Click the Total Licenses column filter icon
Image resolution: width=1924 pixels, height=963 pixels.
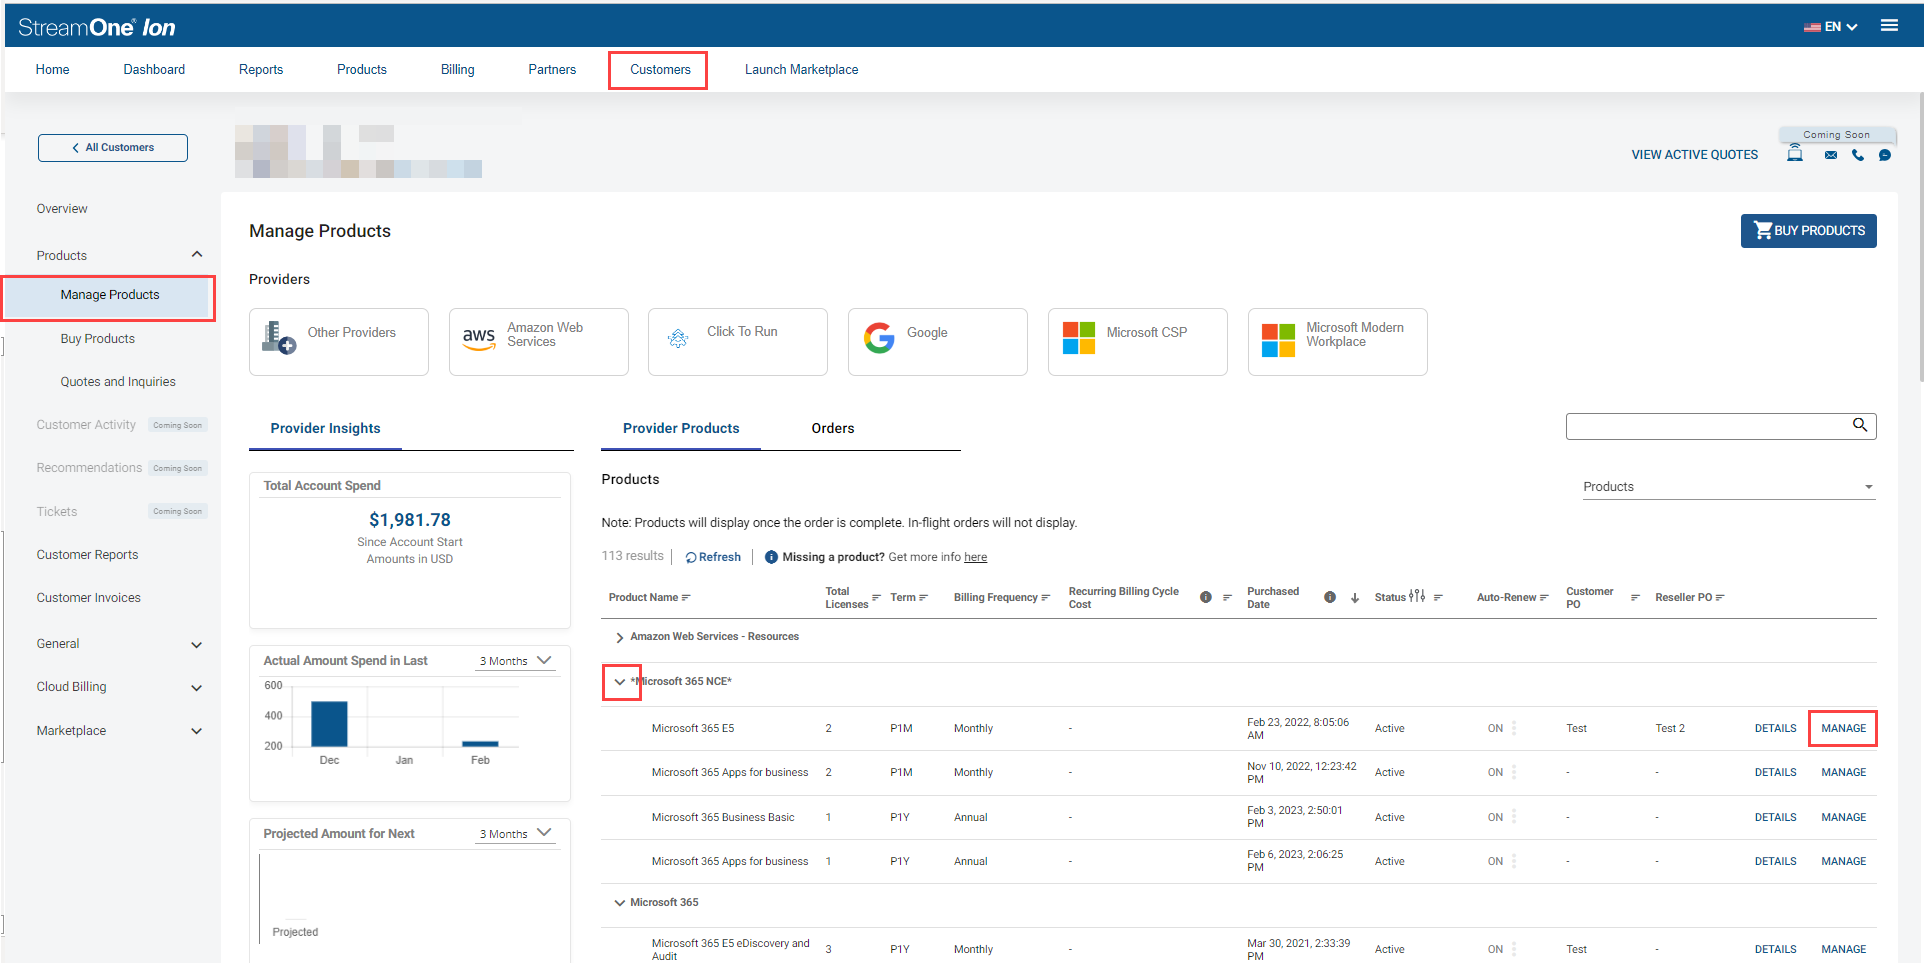[876, 598]
